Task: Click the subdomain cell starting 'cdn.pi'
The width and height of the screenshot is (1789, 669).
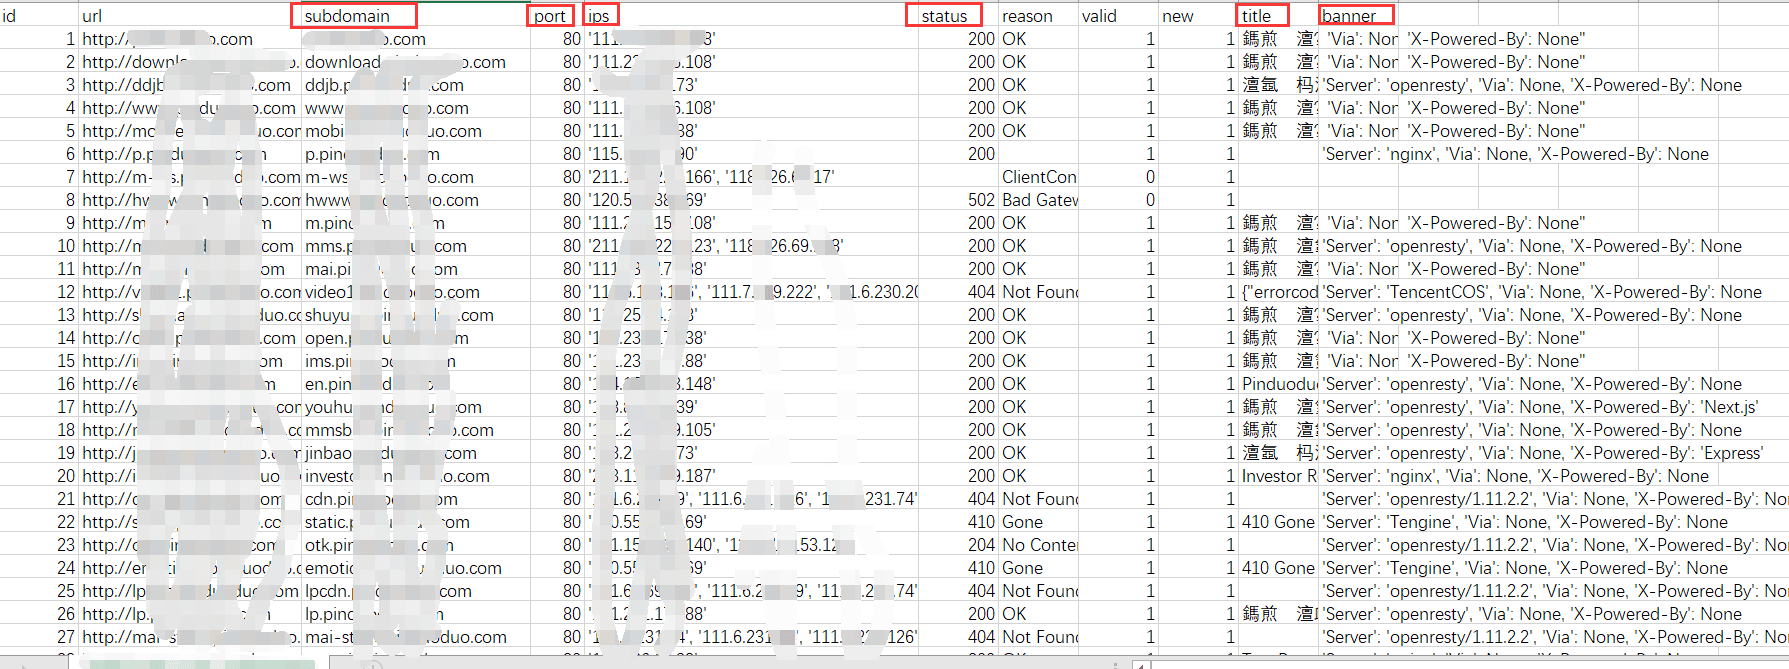Action: 415,499
